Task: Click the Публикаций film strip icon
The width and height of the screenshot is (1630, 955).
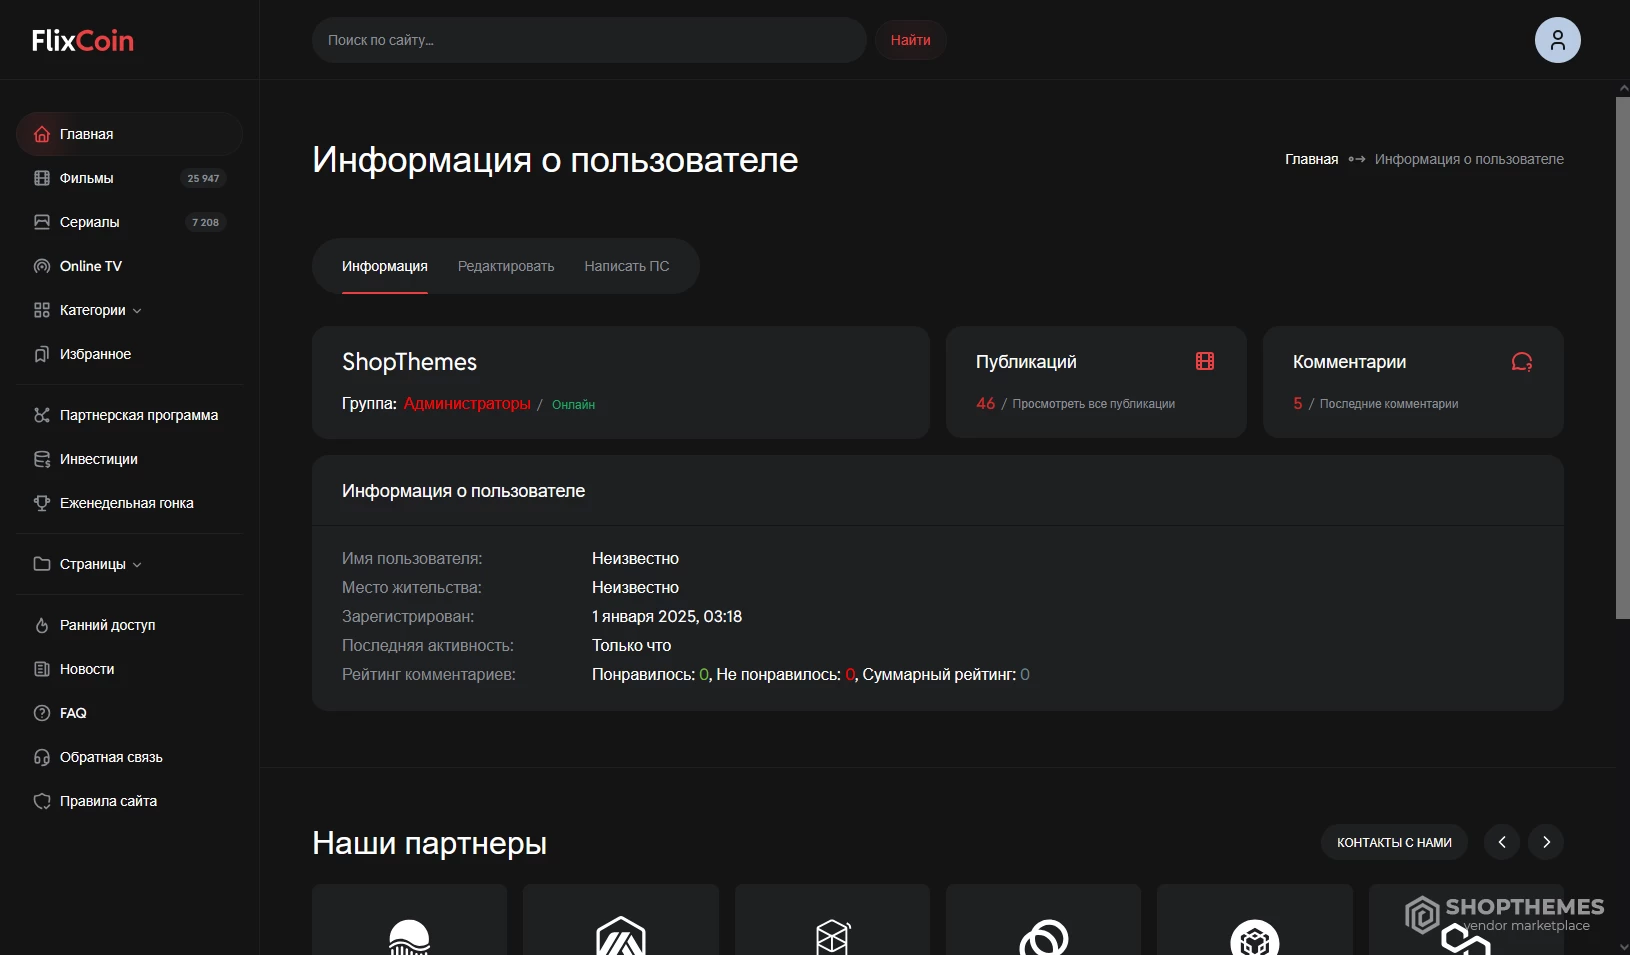Action: pyautogui.click(x=1204, y=361)
